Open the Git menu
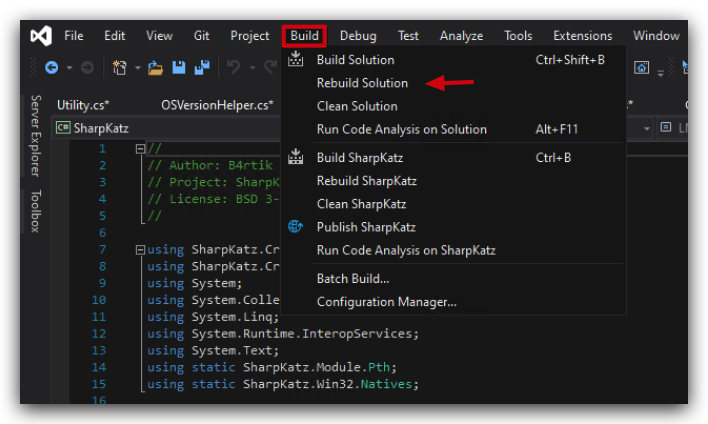 tap(201, 36)
